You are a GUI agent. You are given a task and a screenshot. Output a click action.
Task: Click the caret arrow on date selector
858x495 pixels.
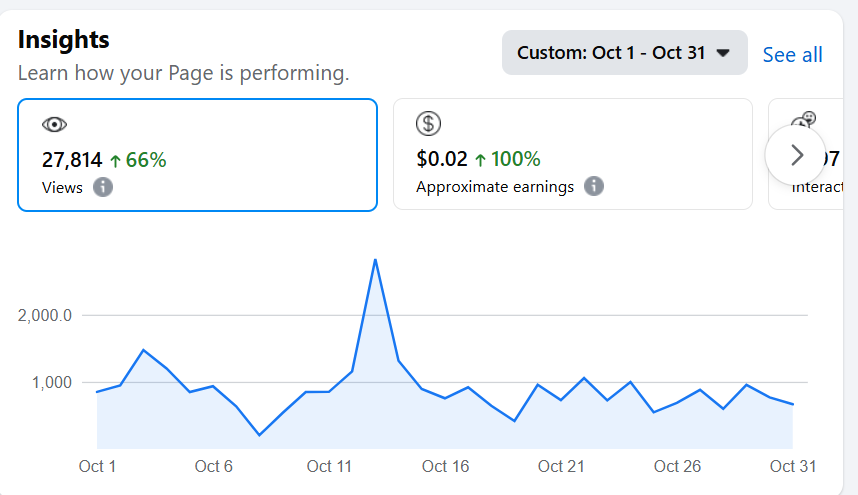point(725,53)
